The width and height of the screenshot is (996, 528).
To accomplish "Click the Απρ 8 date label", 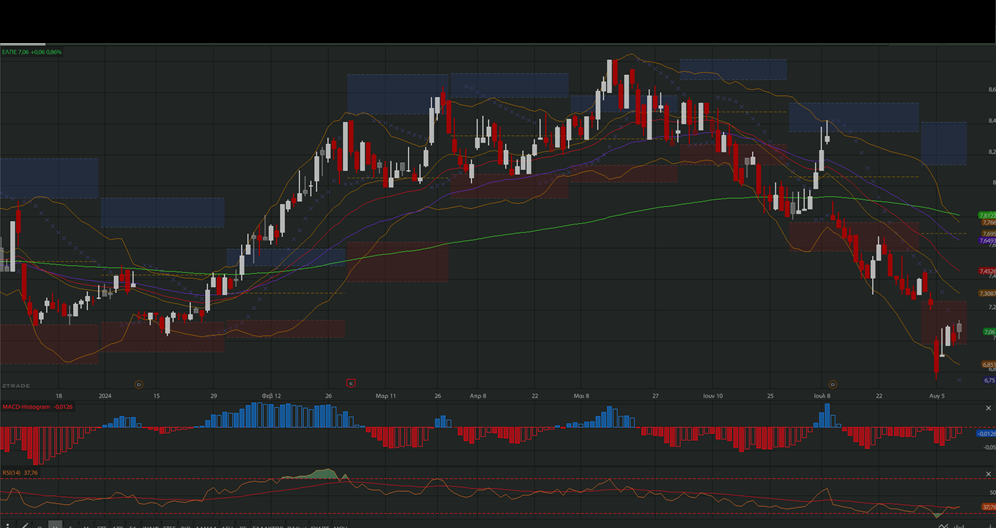I will 478,396.
